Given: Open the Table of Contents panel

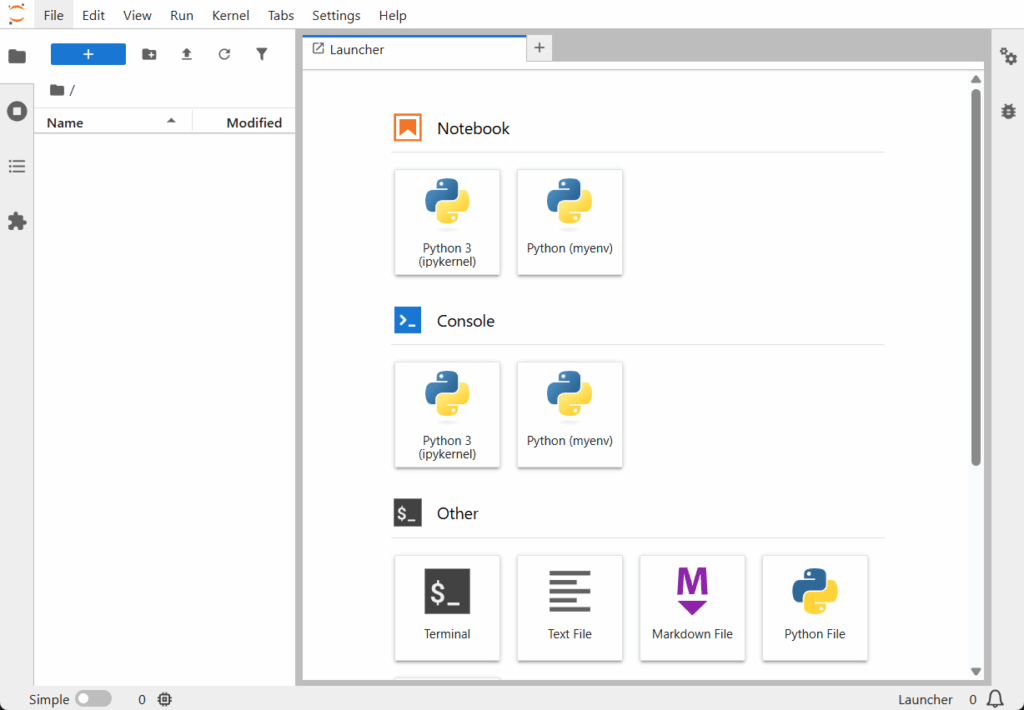Looking at the screenshot, I should tap(17, 166).
